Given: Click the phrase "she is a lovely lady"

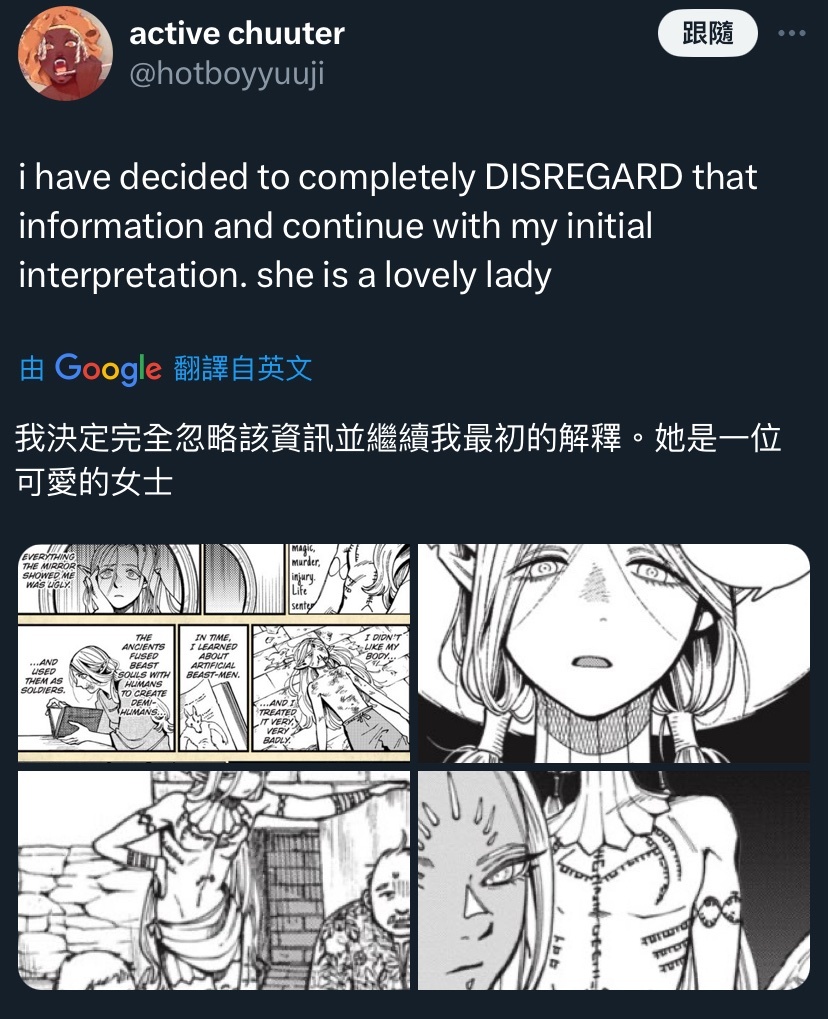Looking at the screenshot, I should point(404,276).
